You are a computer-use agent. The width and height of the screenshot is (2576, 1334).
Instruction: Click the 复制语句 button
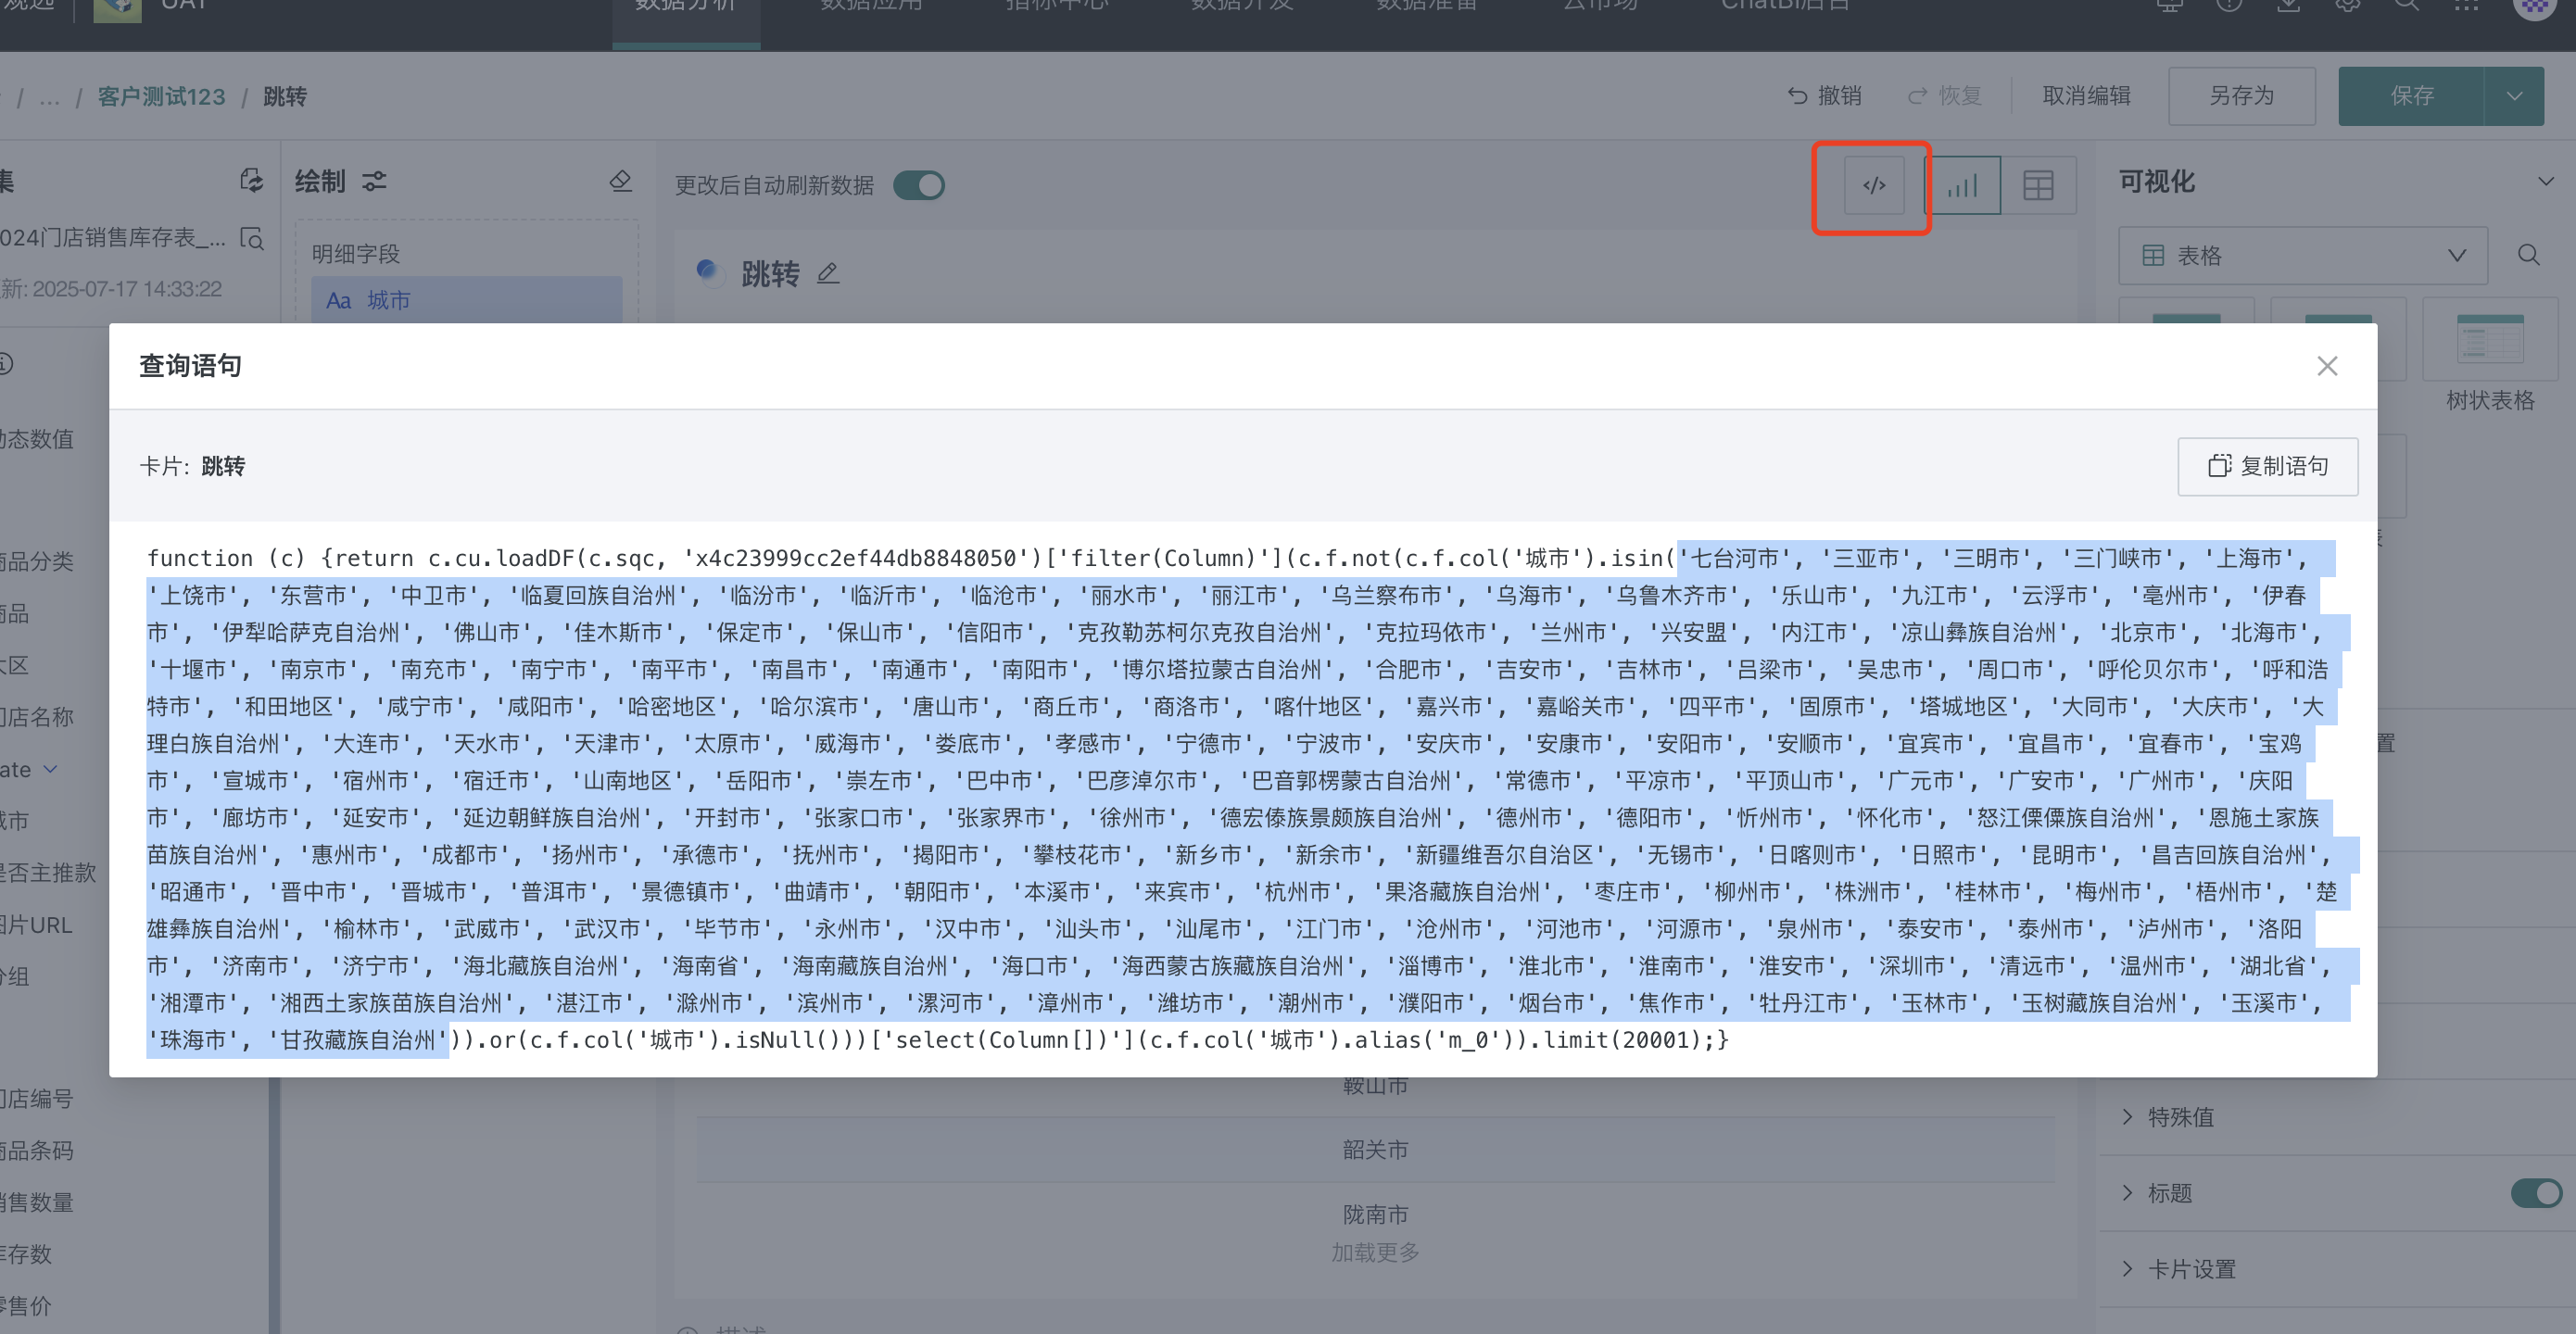click(2267, 466)
